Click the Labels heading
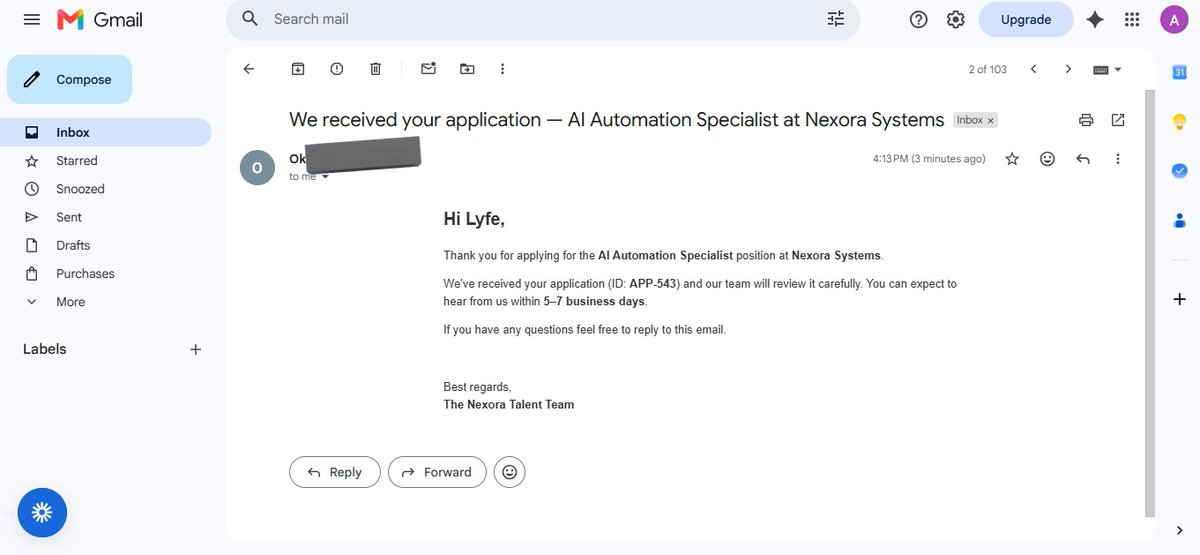This screenshot has height=555, width=1200. click(45, 349)
